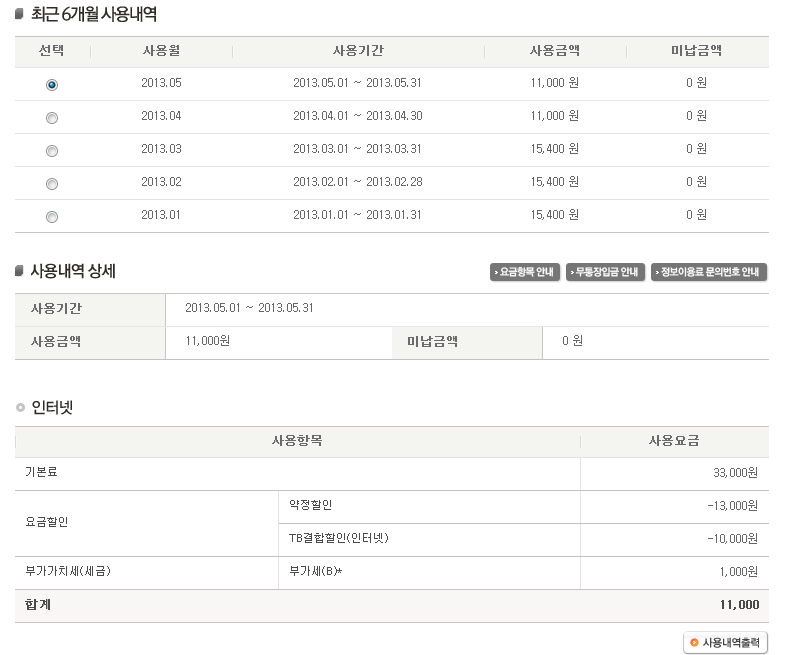Click the 사용월 column header
Viewport: 785px width, 655px height.
(x=161, y=51)
